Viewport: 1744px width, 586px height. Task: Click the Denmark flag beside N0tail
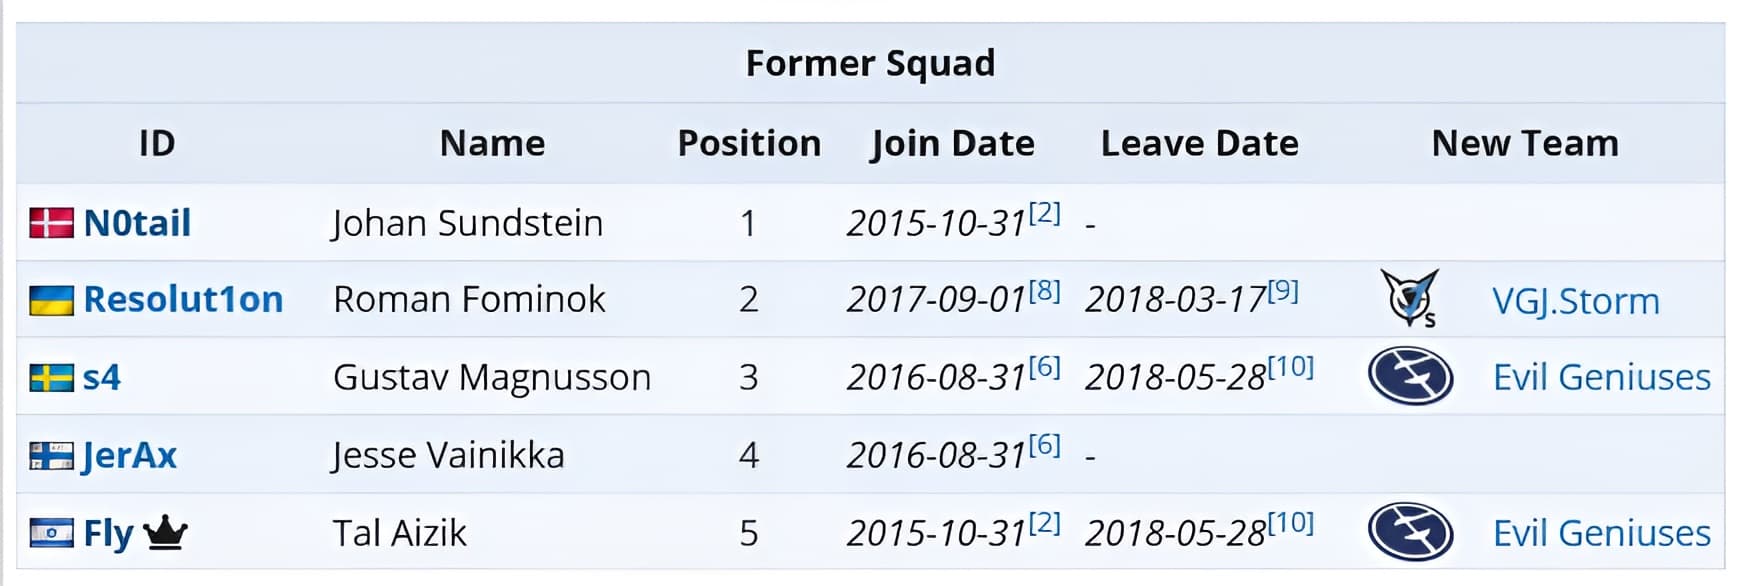pyautogui.click(x=51, y=223)
